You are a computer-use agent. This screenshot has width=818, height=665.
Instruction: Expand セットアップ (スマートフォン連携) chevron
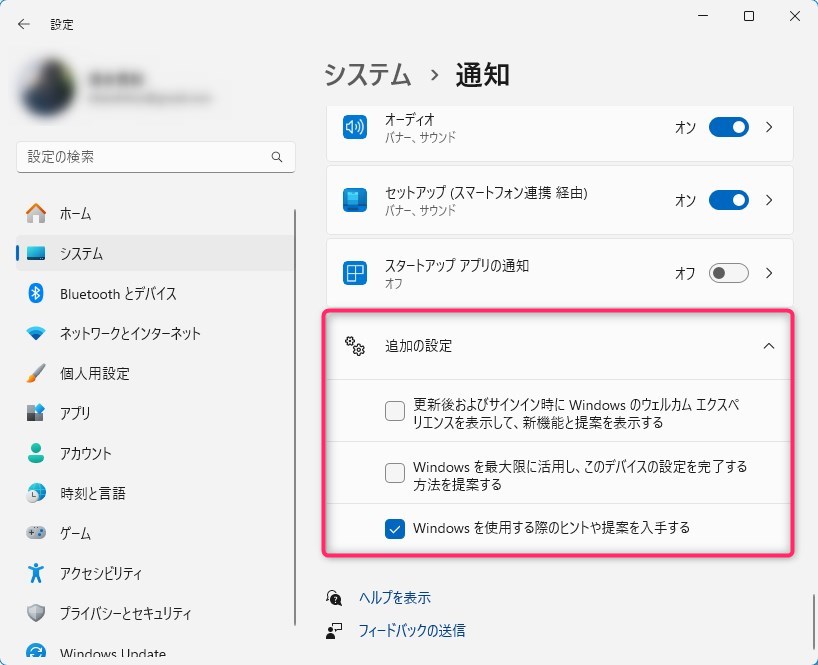(769, 201)
